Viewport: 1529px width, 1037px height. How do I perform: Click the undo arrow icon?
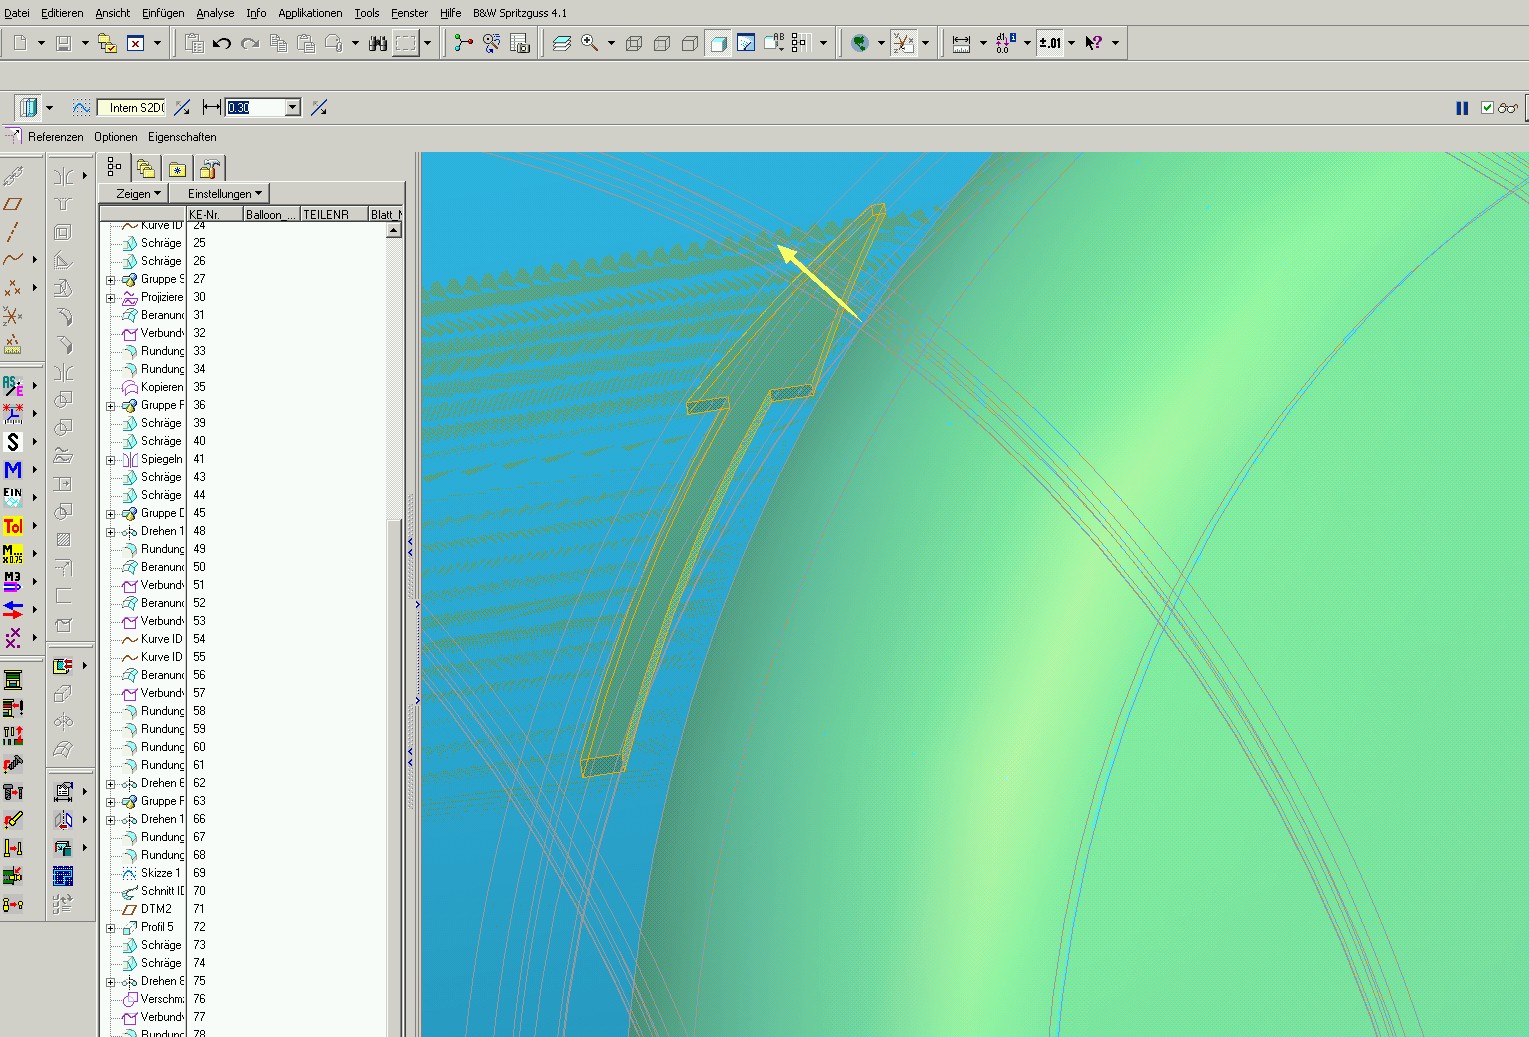(222, 43)
